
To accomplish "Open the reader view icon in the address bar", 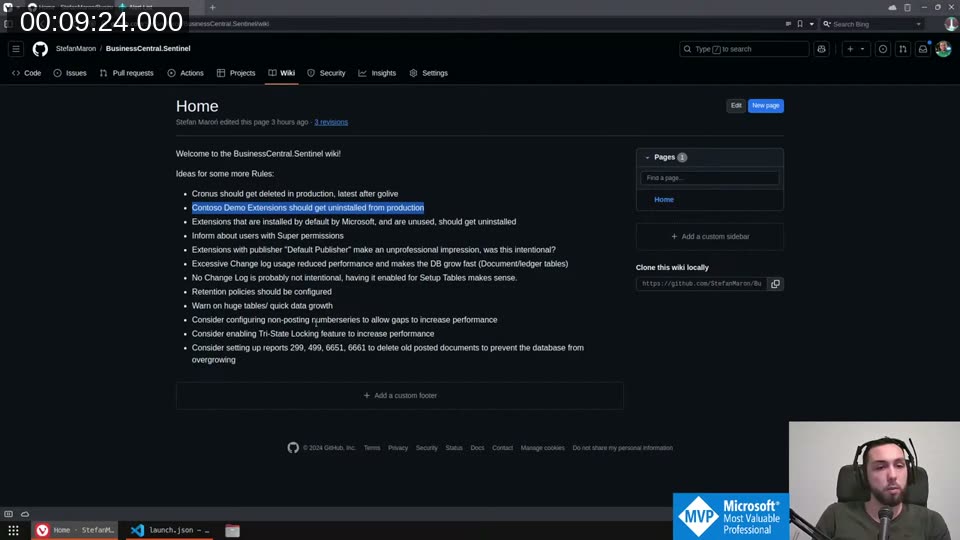I will click(788, 24).
